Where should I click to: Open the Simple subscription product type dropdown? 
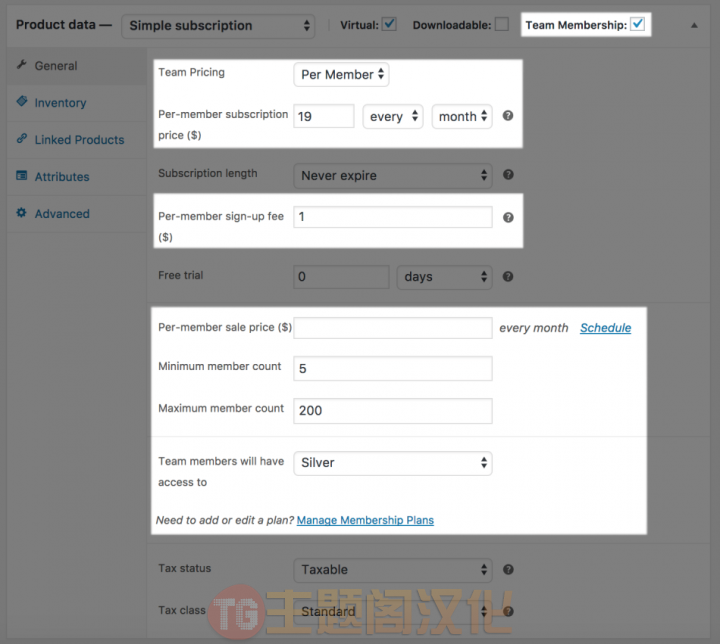coord(218,26)
